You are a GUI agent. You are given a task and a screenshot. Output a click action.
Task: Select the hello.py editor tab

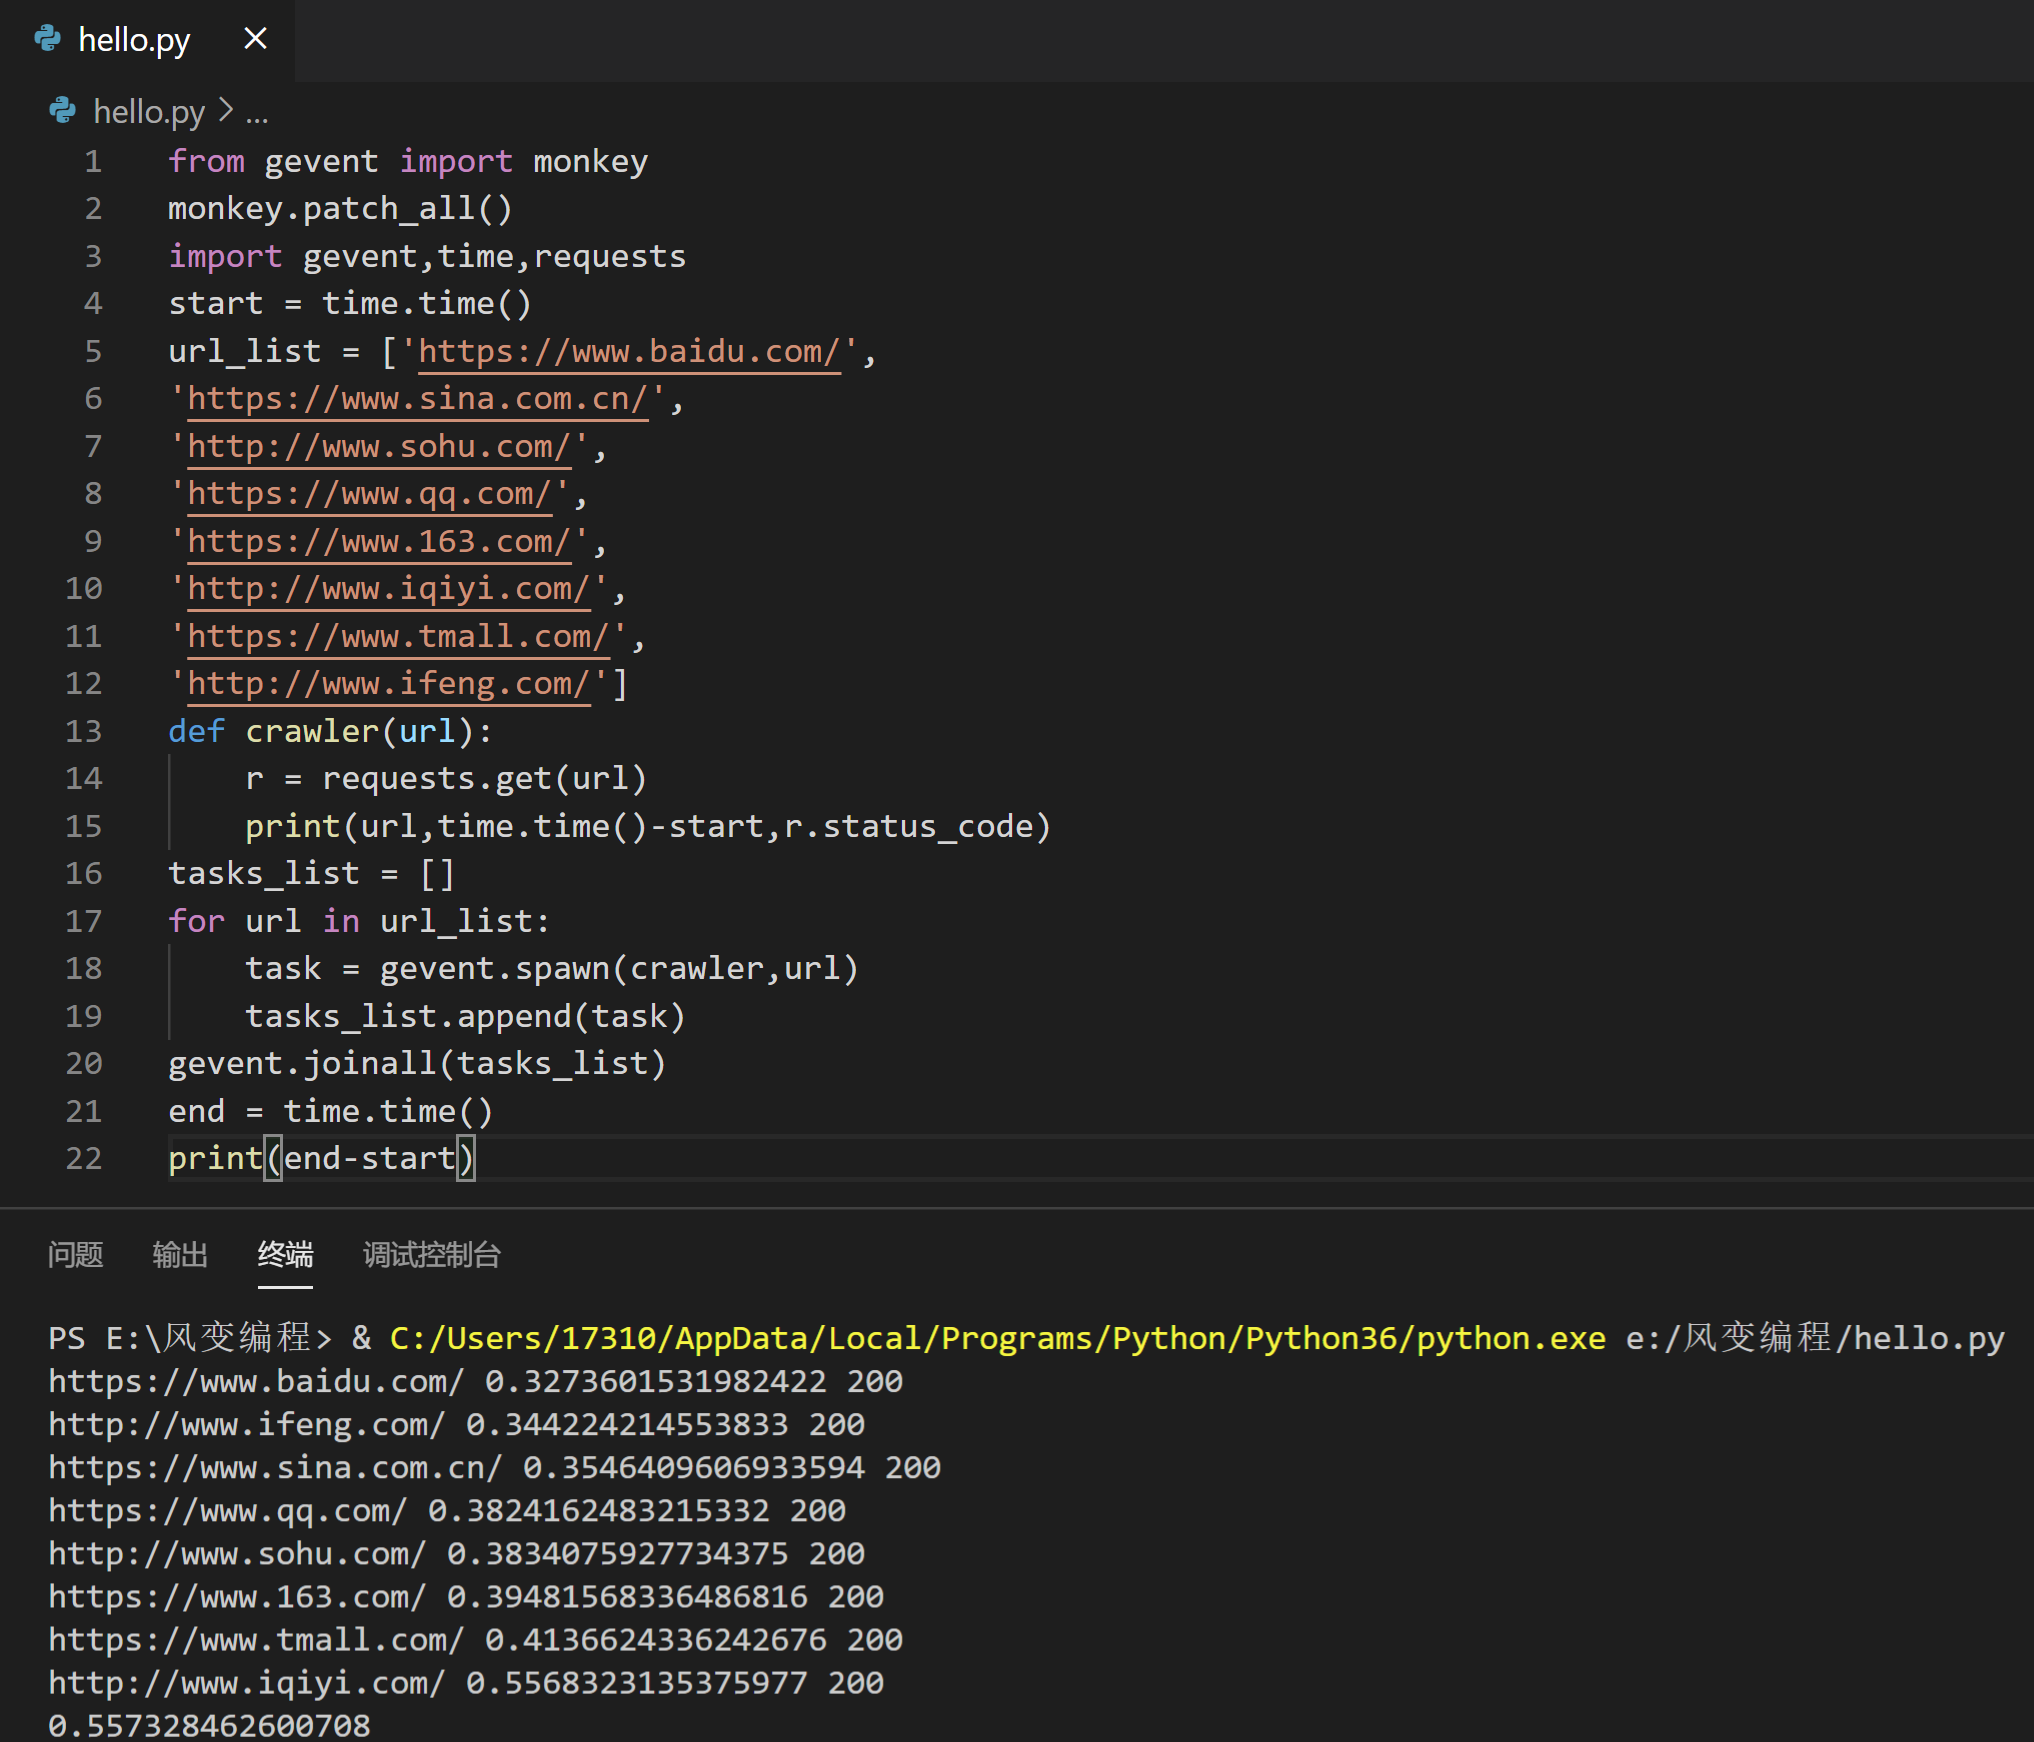tap(147, 40)
